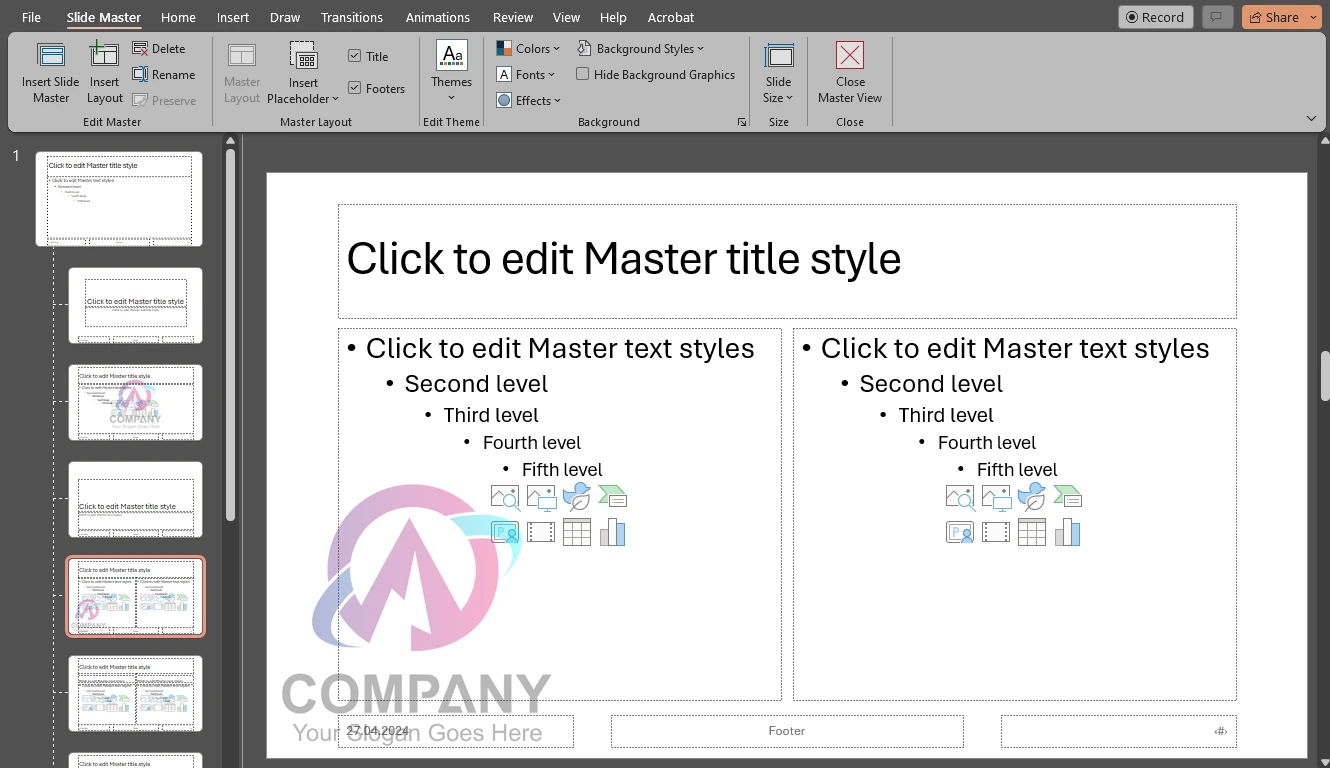Open the Insert Placeholder dropdown
This screenshot has width=1330, height=768.
(303, 70)
